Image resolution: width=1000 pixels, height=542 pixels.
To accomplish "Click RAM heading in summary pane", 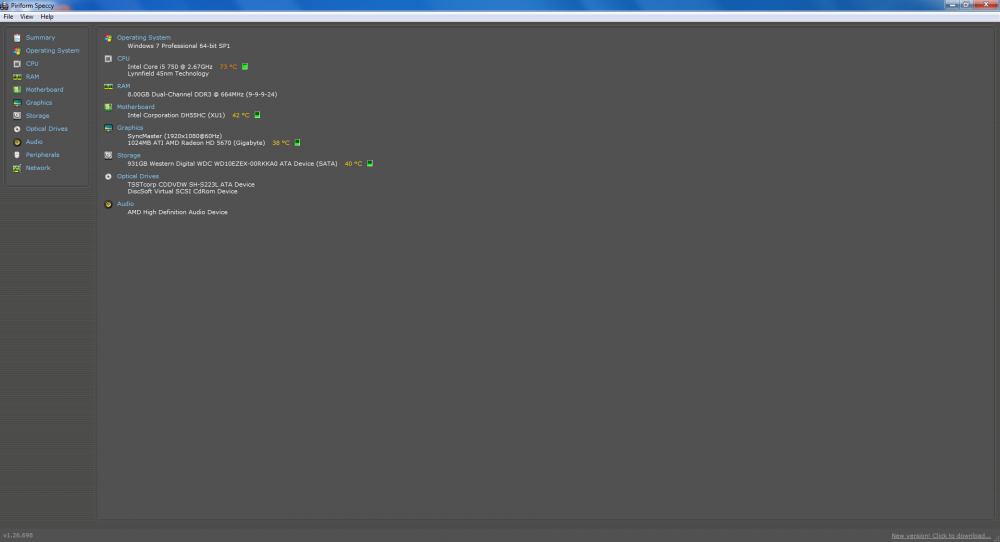I will (x=124, y=86).
